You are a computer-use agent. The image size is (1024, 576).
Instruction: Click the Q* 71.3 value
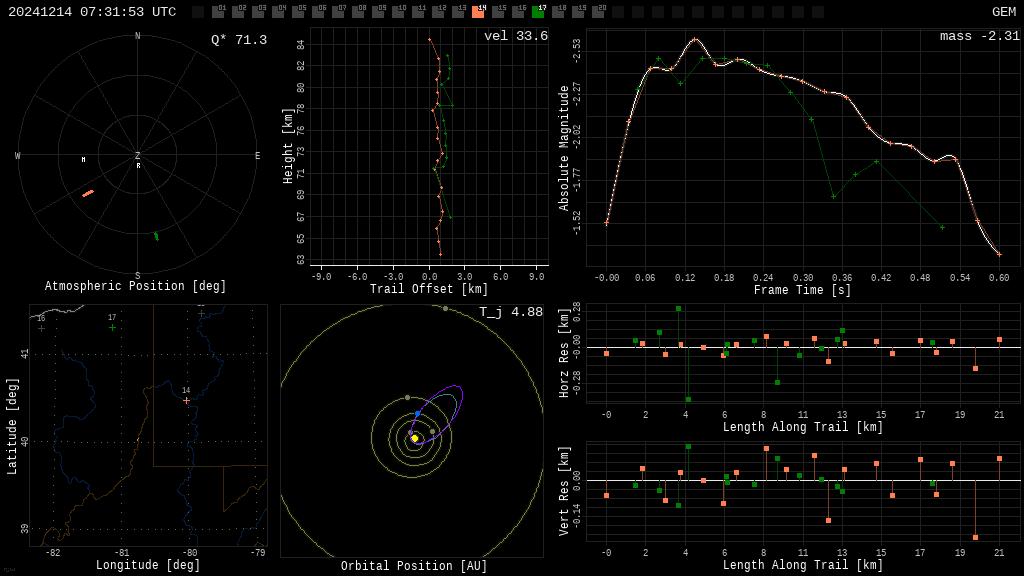tap(238, 40)
